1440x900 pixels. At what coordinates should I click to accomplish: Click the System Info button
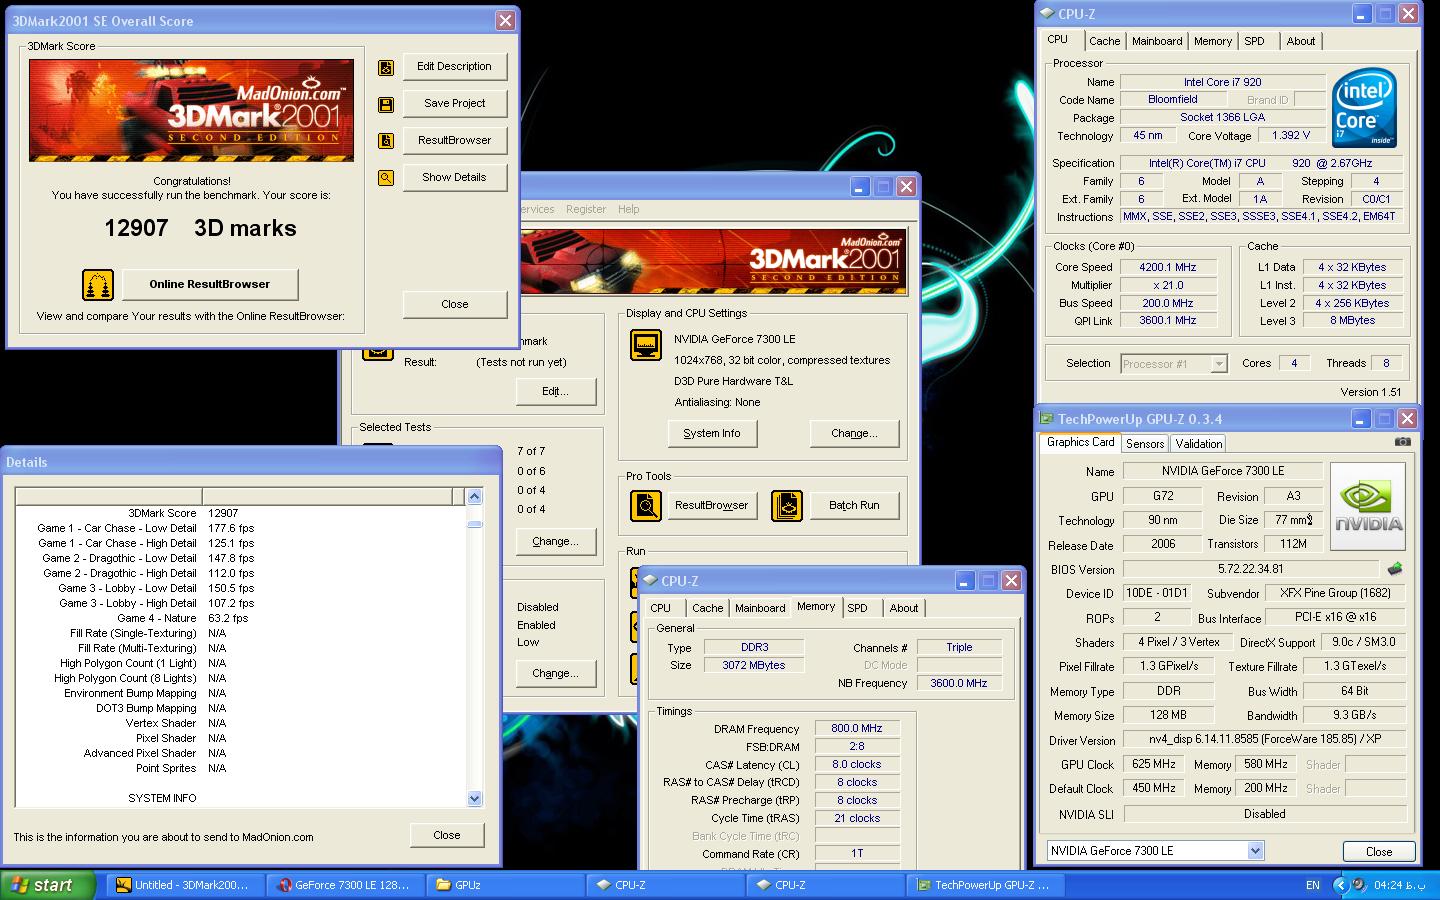coord(712,434)
